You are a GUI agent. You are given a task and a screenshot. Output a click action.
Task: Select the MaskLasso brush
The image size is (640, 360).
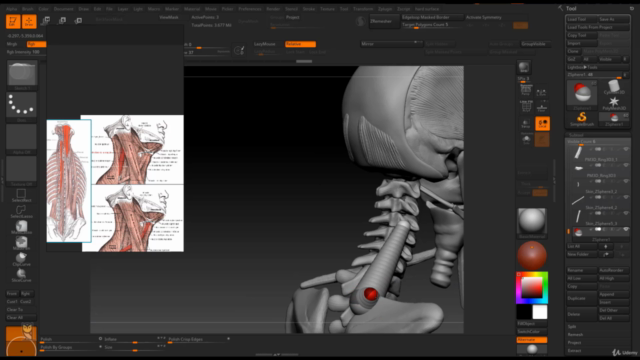21,227
